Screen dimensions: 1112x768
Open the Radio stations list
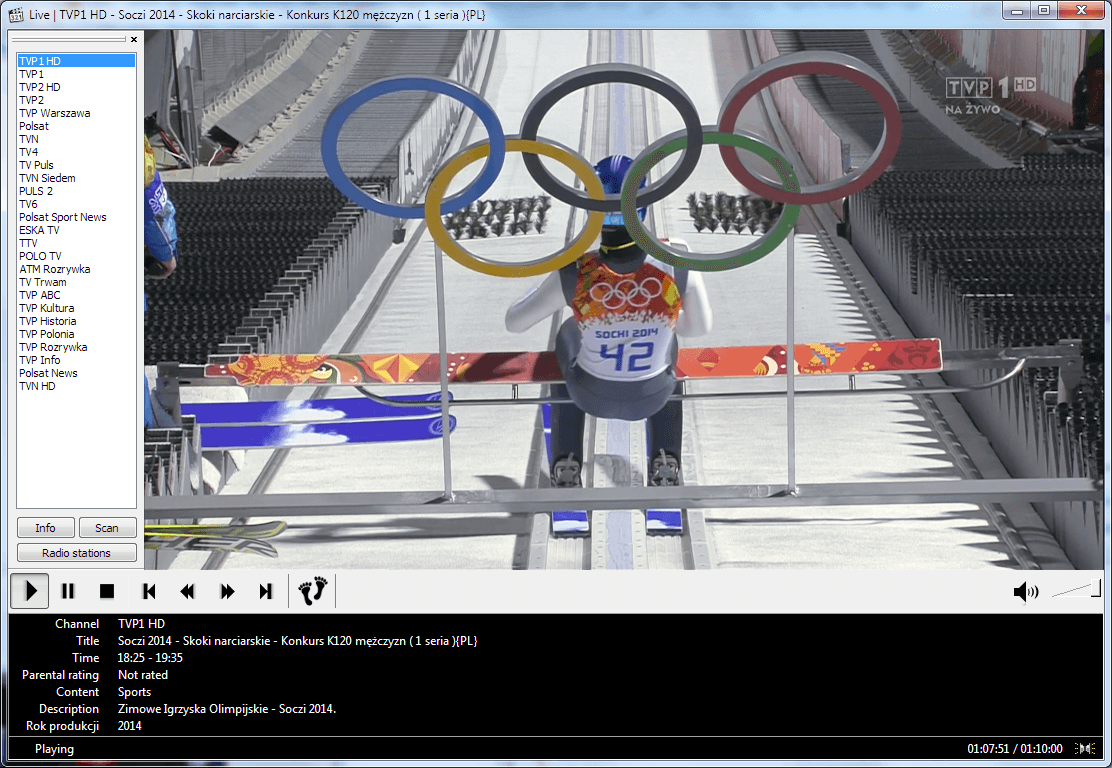[76, 552]
